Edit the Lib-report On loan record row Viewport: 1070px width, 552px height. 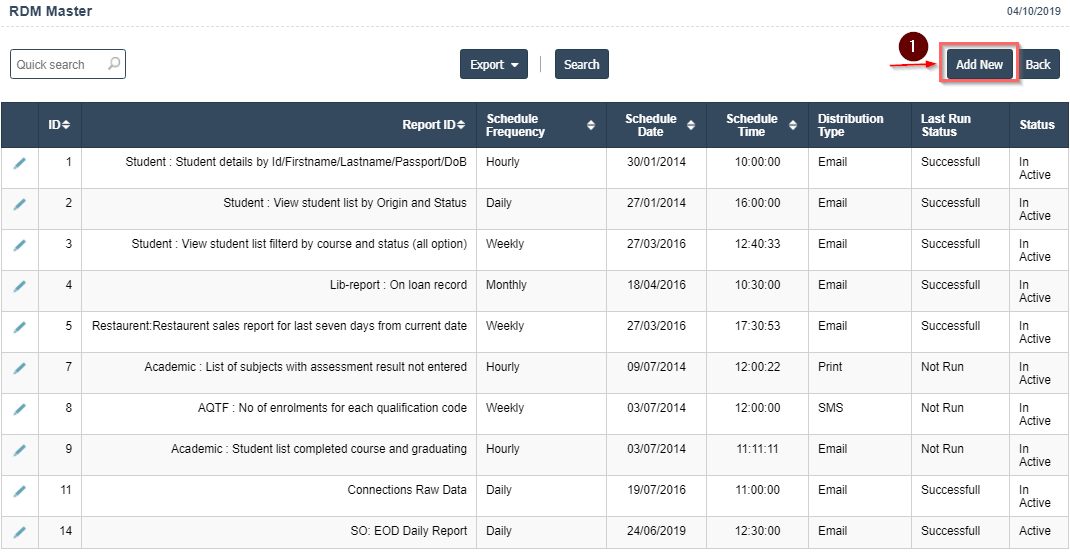pos(19,286)
